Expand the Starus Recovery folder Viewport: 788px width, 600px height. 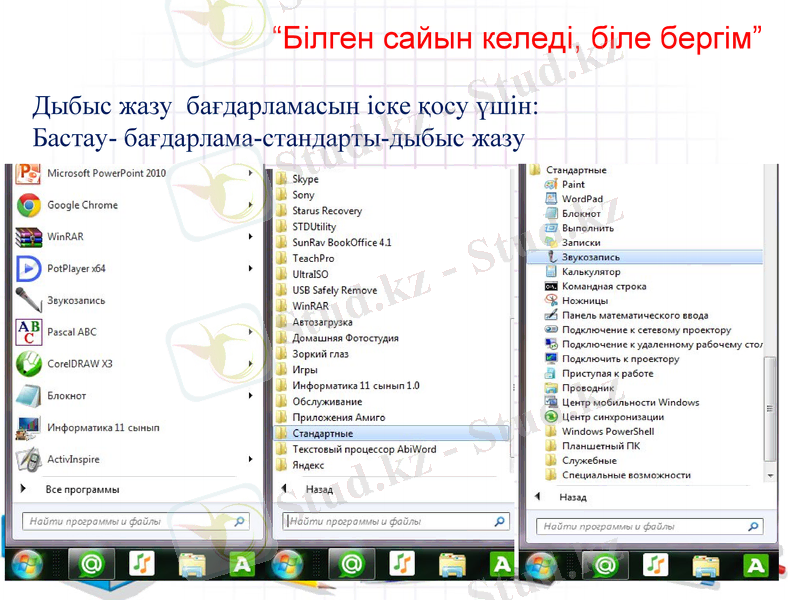coord(319,211)
